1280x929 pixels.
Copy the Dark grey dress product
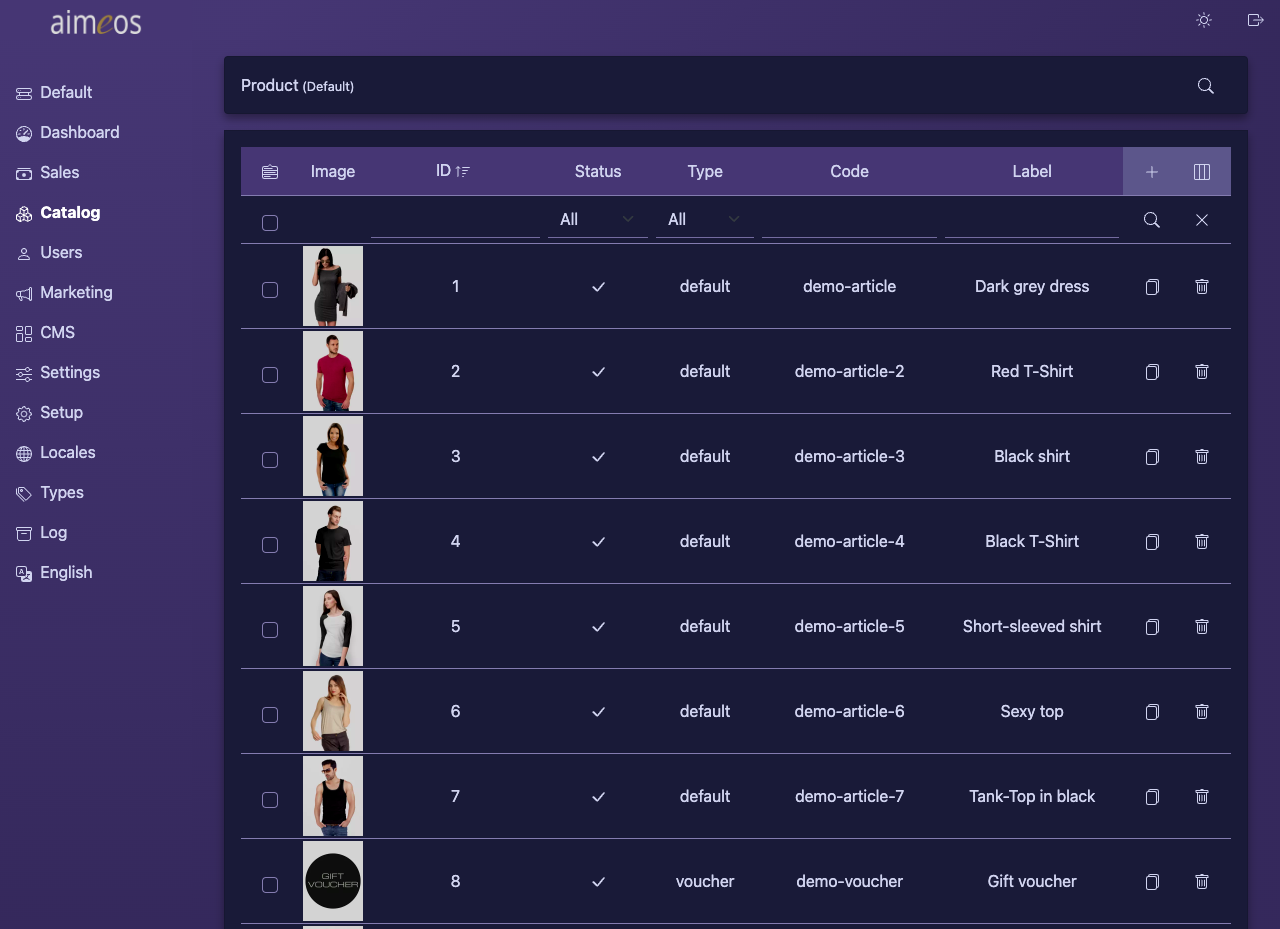[1152, 287]
